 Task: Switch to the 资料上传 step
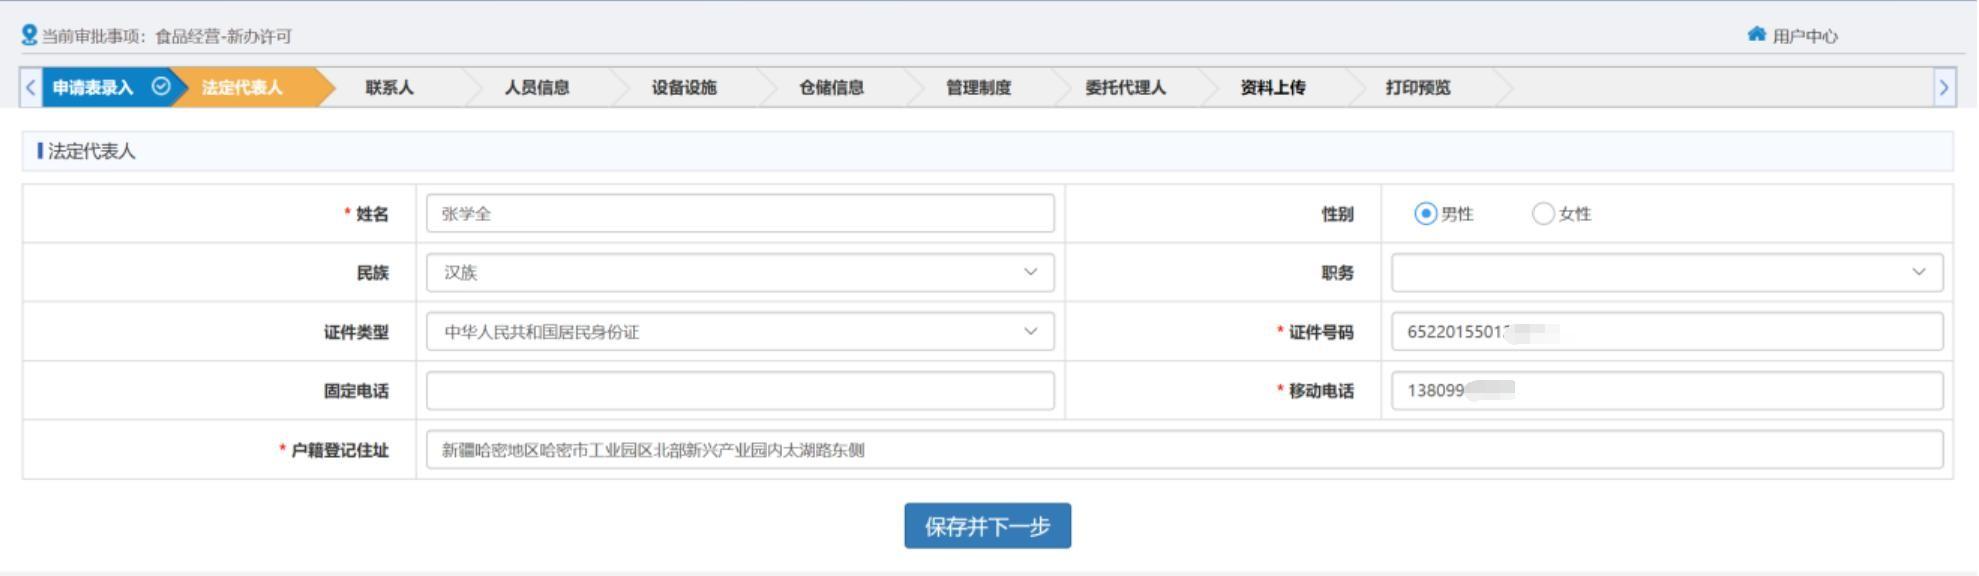click(x=1272, y=88)
